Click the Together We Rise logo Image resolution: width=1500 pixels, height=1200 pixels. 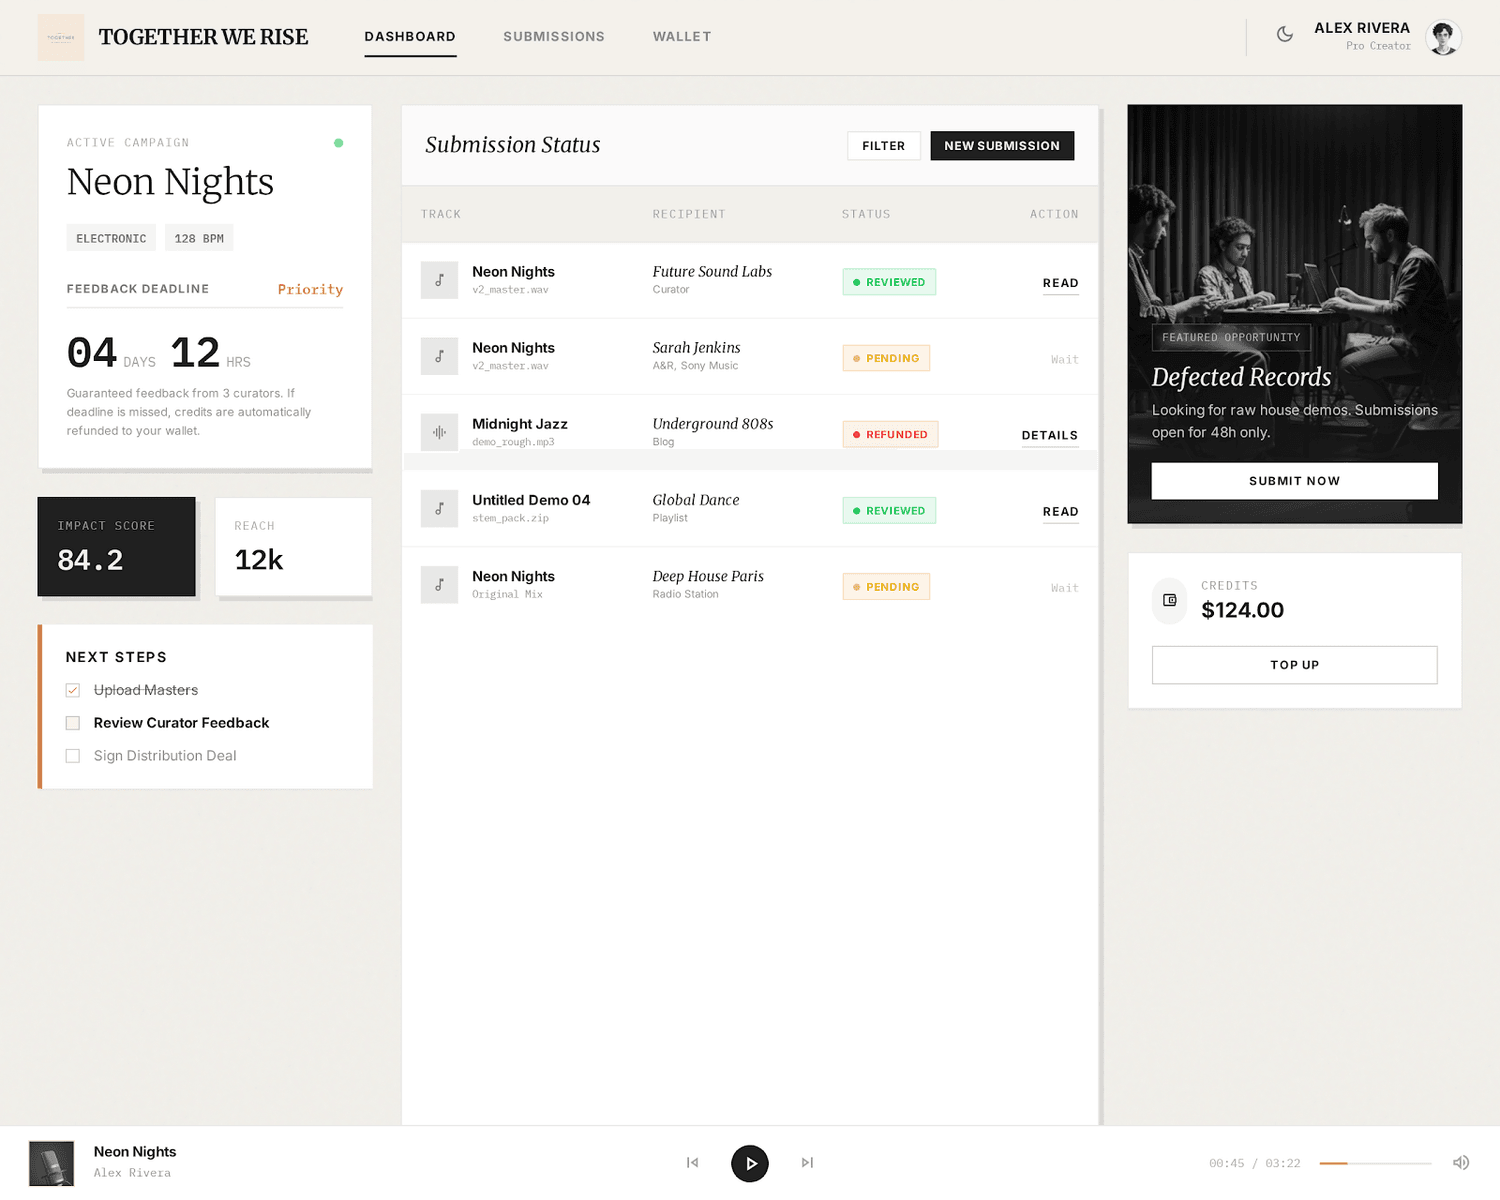pos(61,37)
